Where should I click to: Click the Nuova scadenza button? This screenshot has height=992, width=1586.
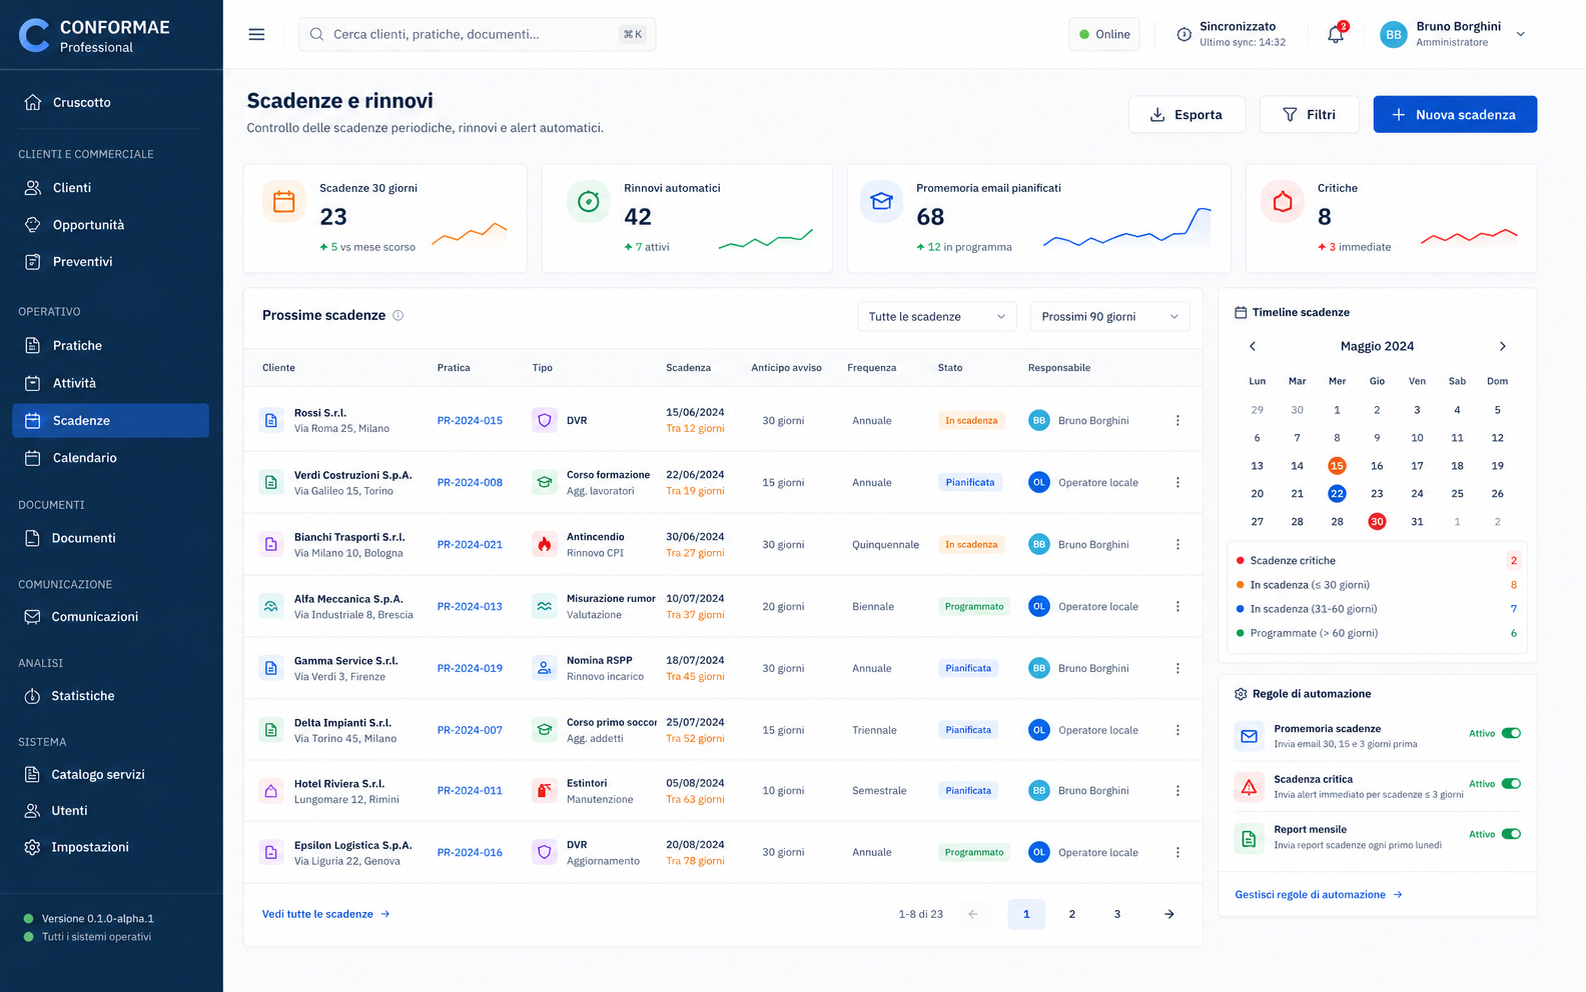[x=1455, y=115]
